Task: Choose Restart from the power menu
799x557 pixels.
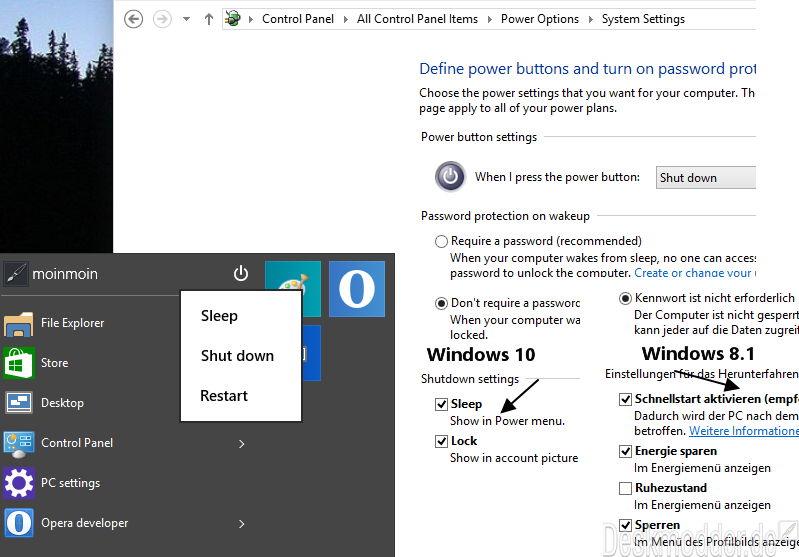Action: [224, 395]
